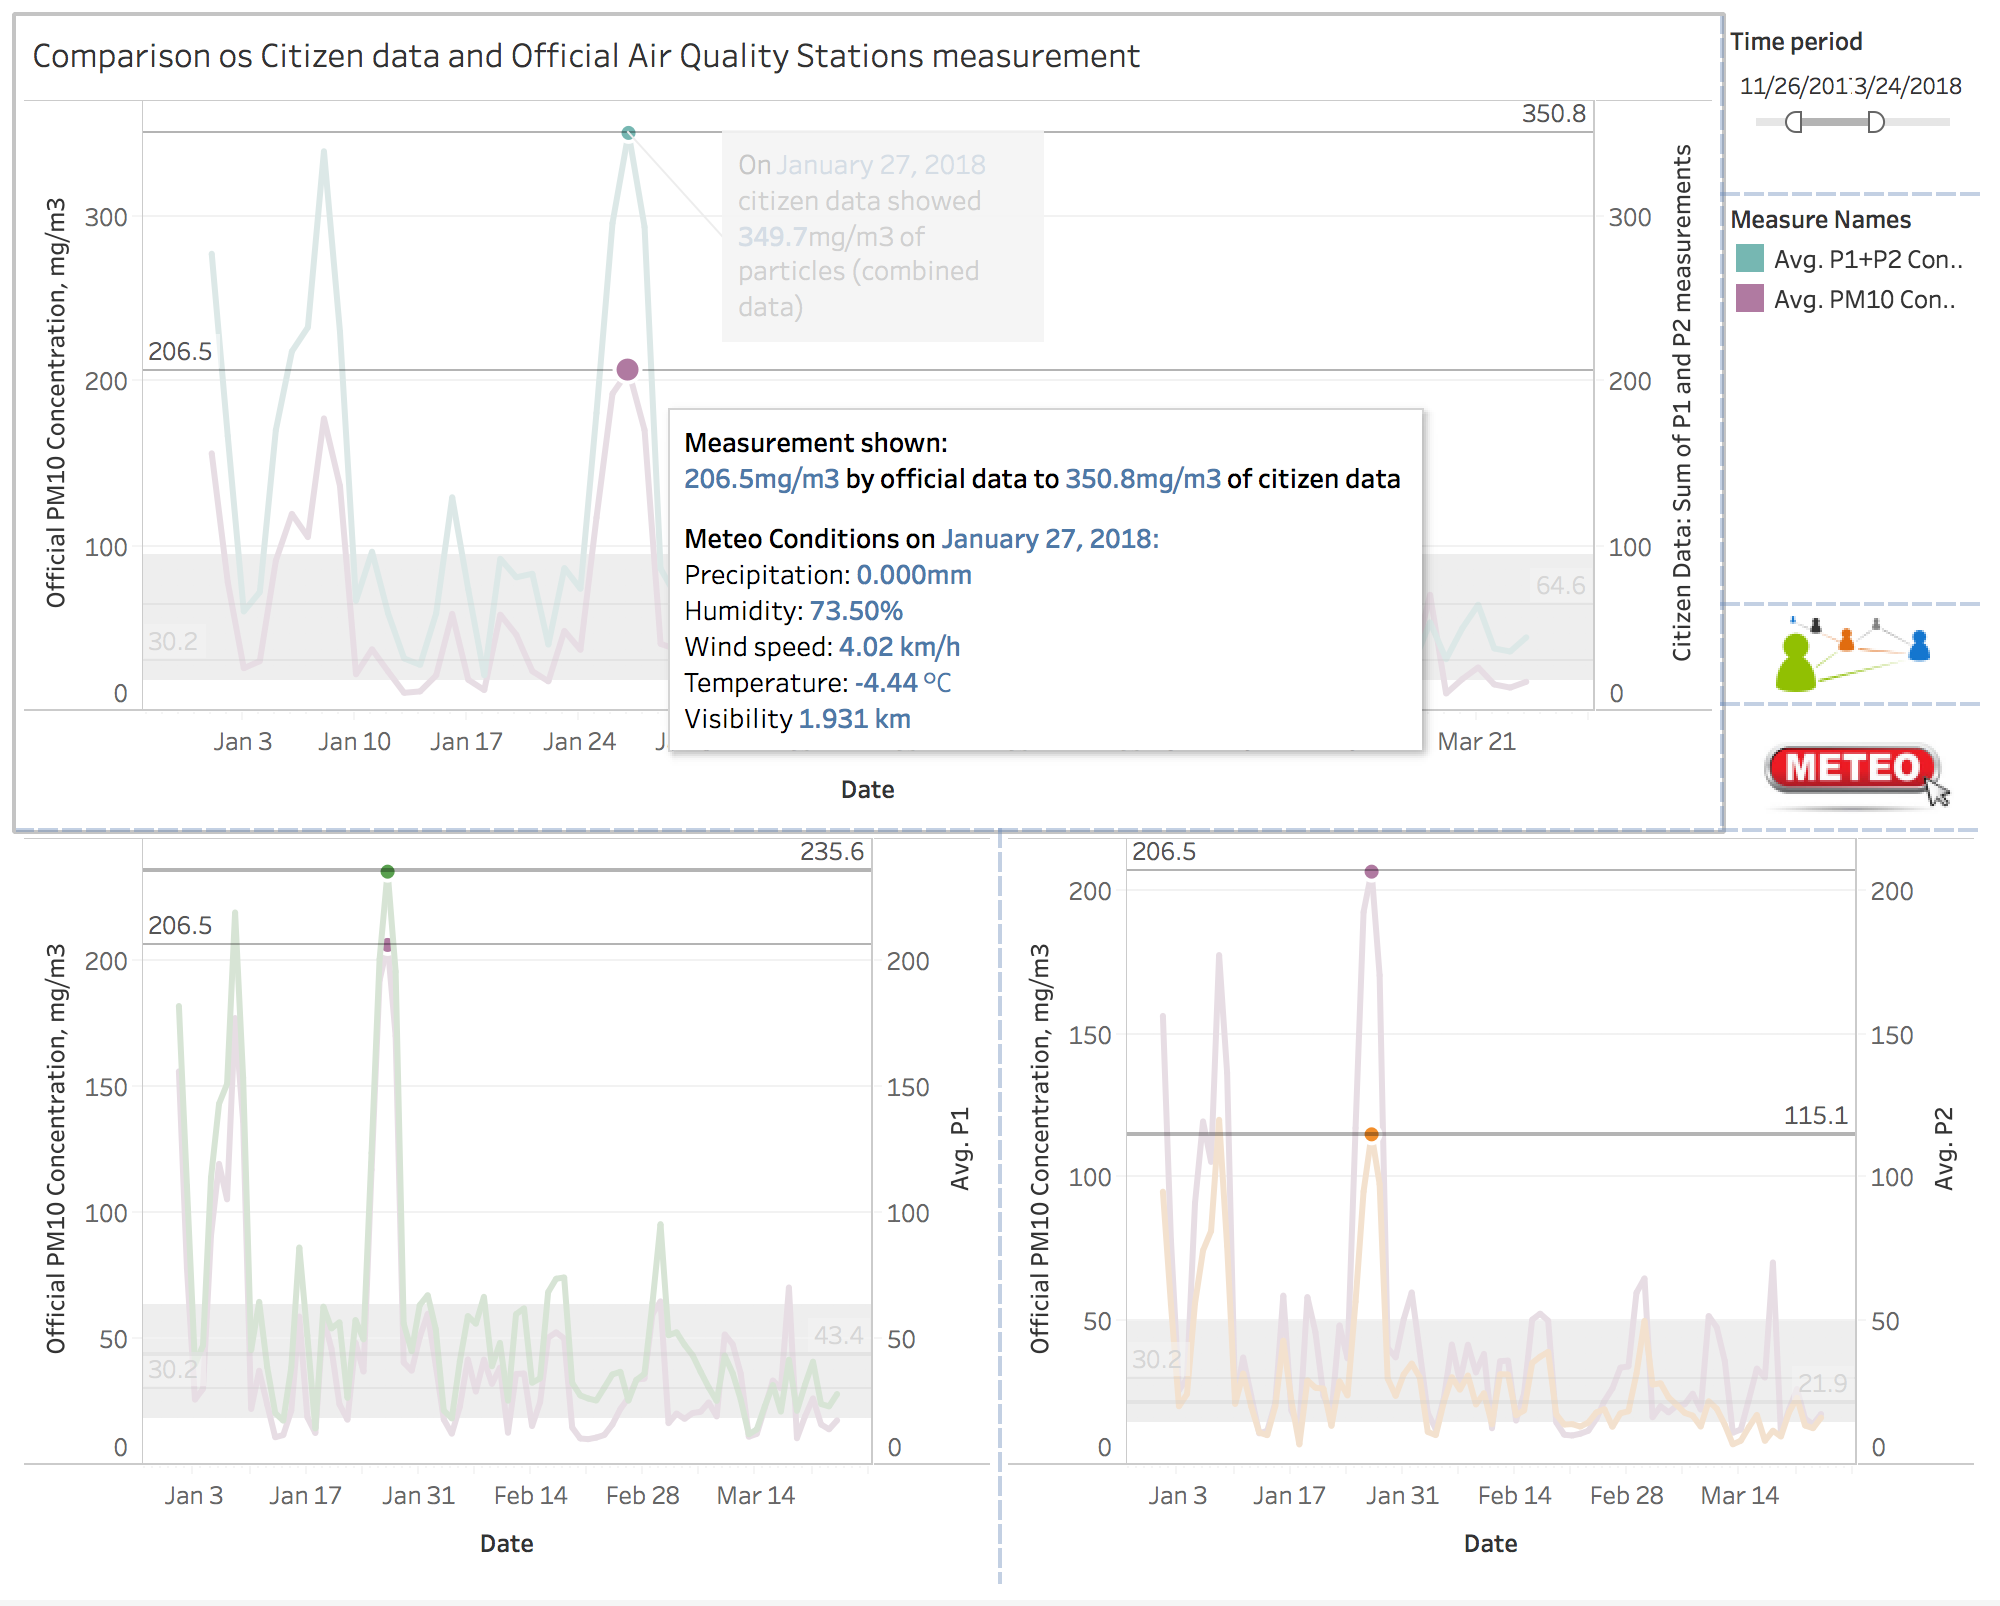Click the time period date range text
Screen dimensions: 2000x1606
(1850, 86)
